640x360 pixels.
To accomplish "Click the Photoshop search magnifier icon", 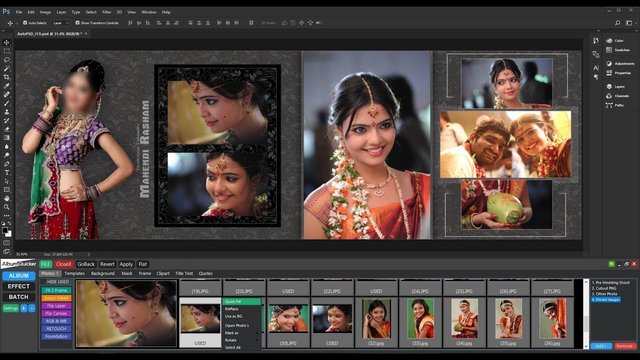I will point(618,23).
